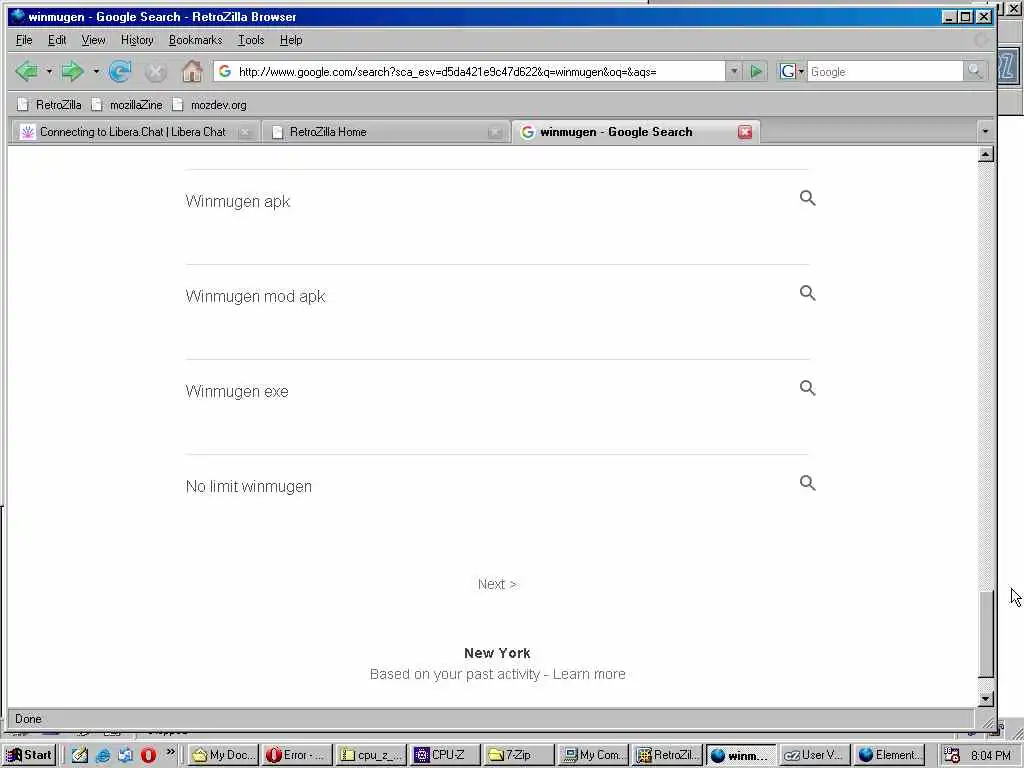Switch to the Element taskbar window
The height and width of the screenshot is (768, 1024).
(x=889, y=755)
